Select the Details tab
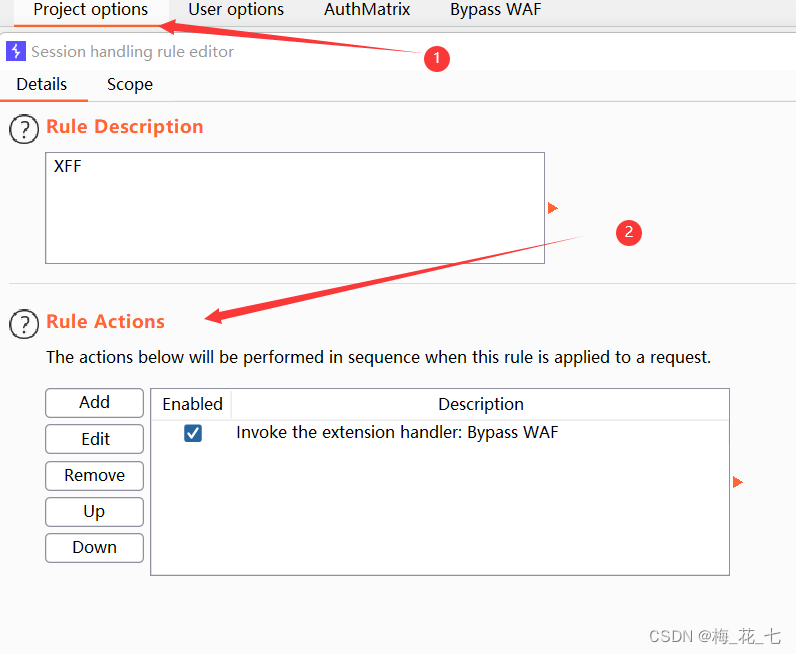 tap(42, 84)
